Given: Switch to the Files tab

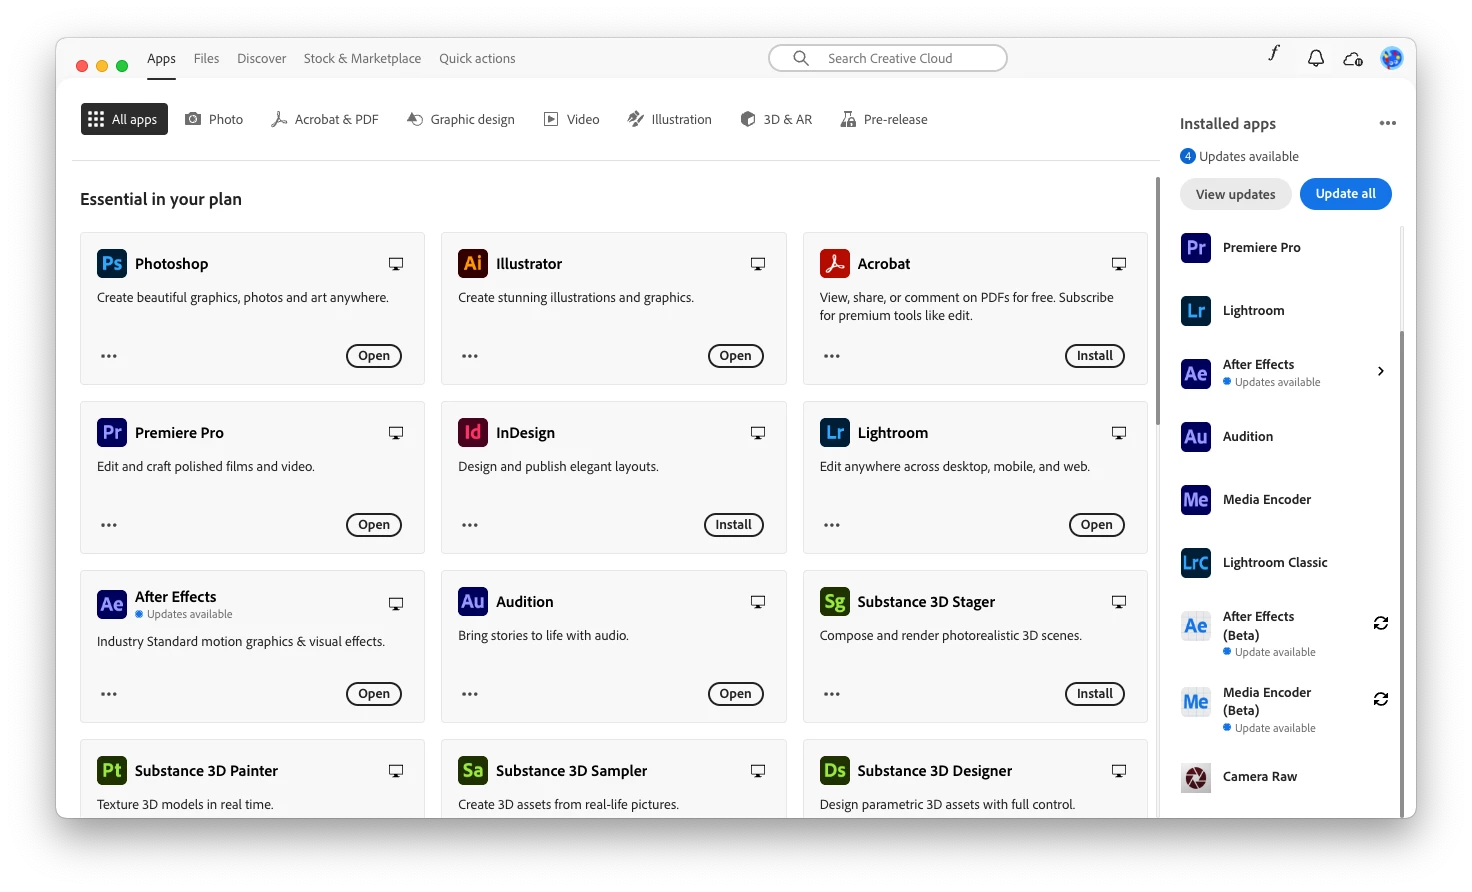Looking at the screenshot, I should pyautogui.click(x=206, y=58).
